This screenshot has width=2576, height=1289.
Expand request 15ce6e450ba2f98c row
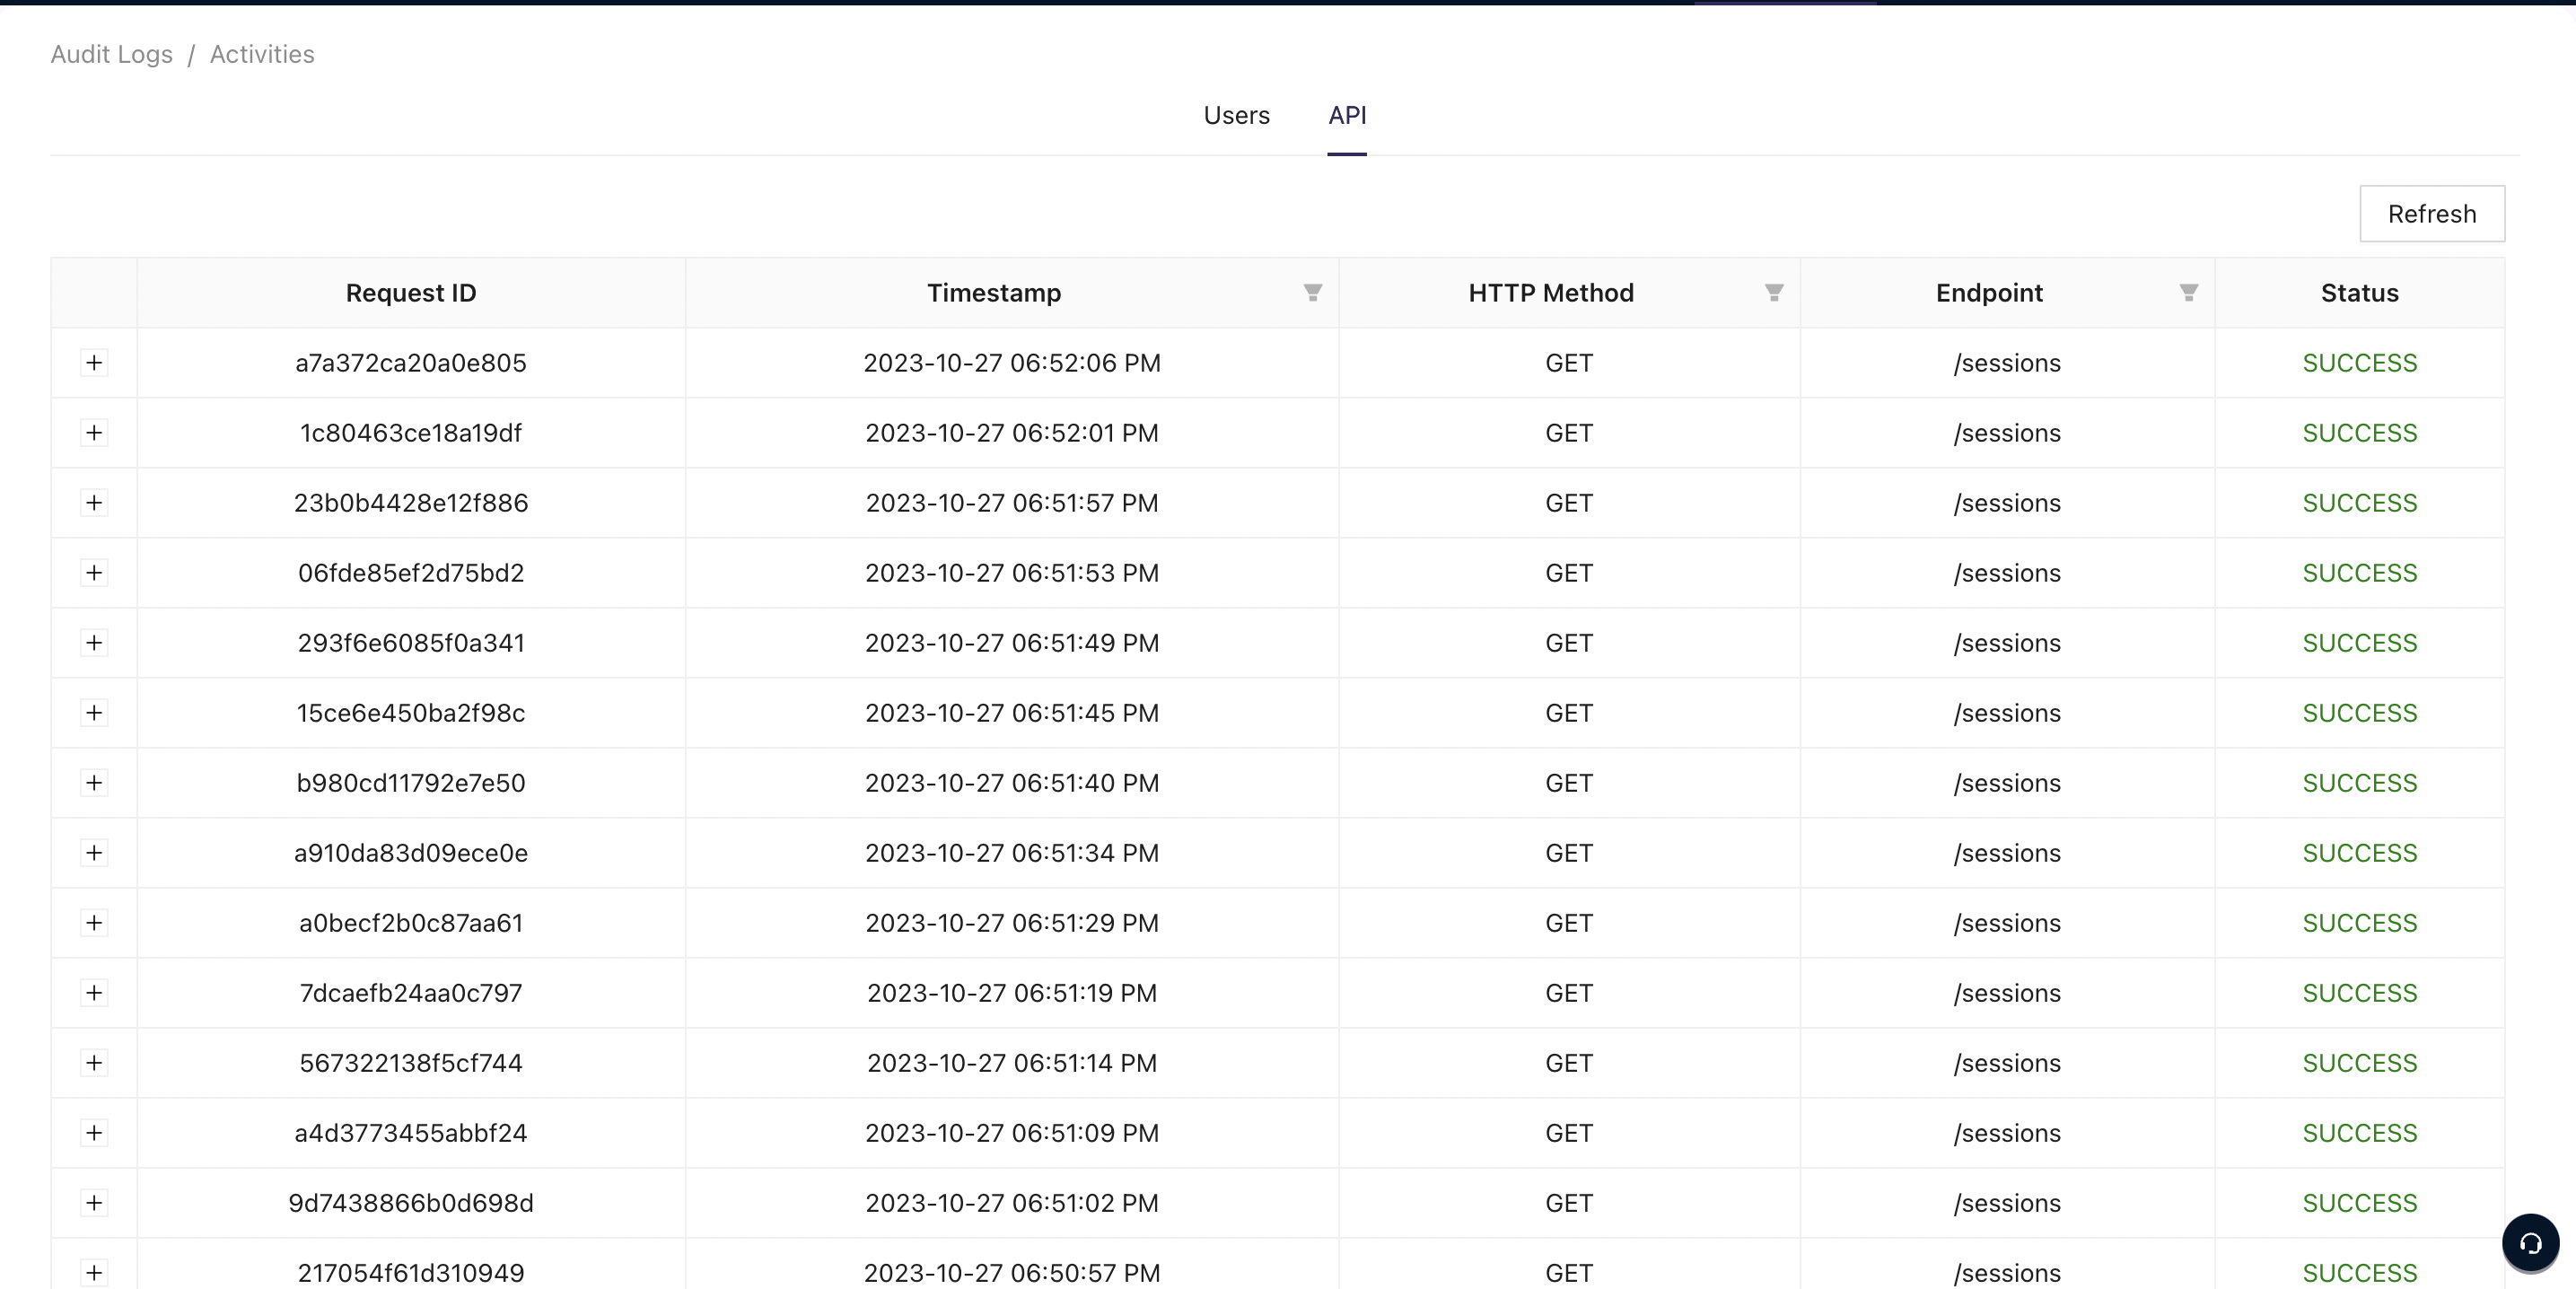click(94, 712)
